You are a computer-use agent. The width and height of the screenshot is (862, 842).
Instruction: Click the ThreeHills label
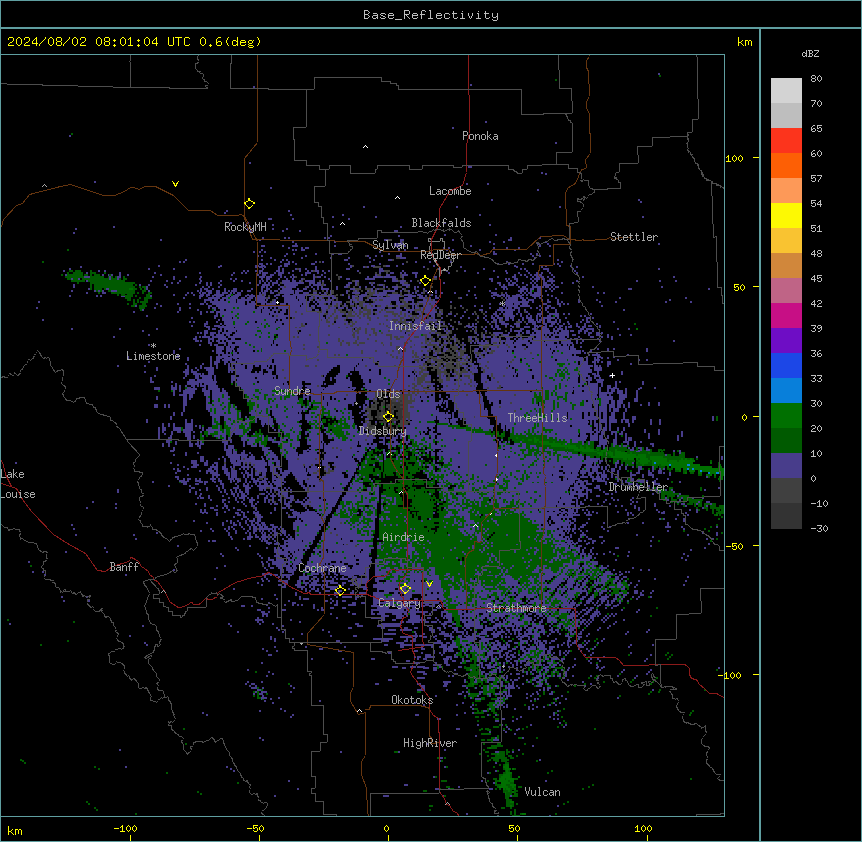(x=537, y=418)
